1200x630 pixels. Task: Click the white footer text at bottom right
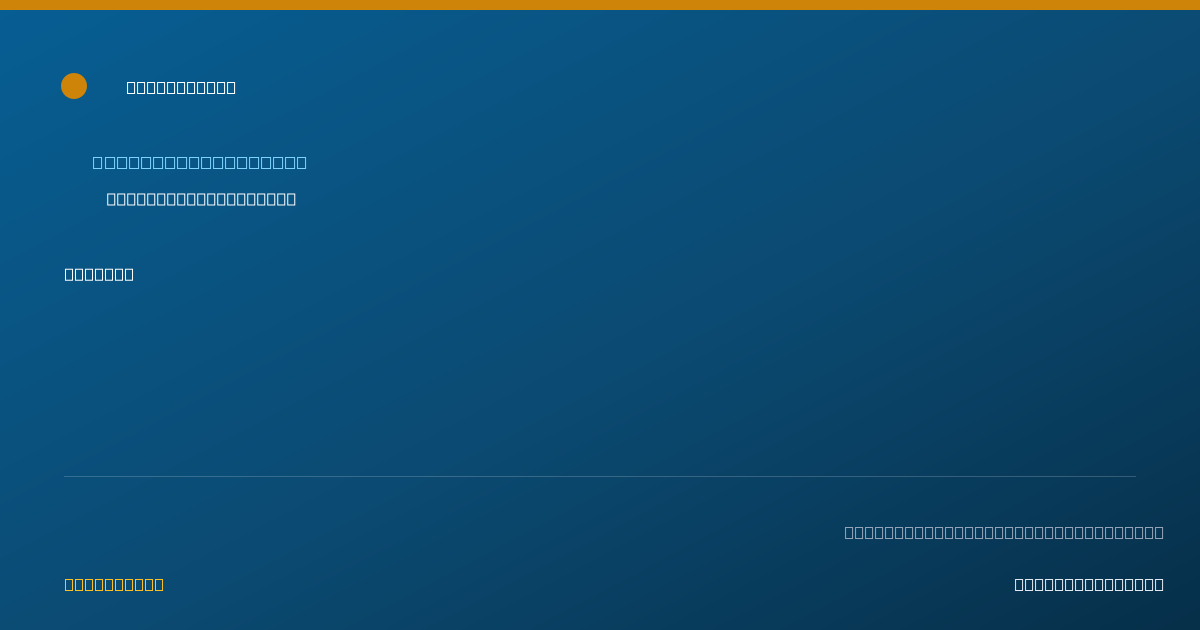coord(1089,584)
